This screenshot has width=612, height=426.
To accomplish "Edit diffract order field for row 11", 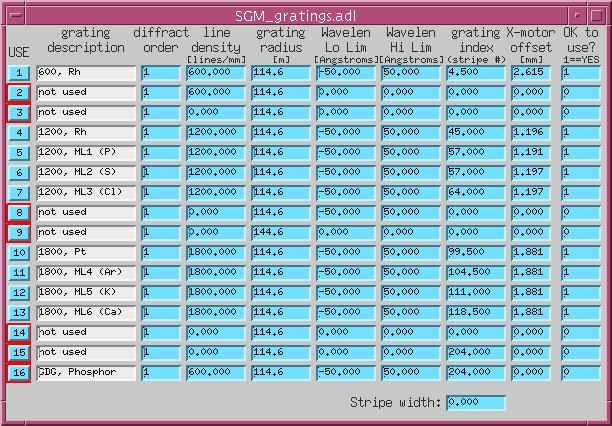I will click(161, 273).
